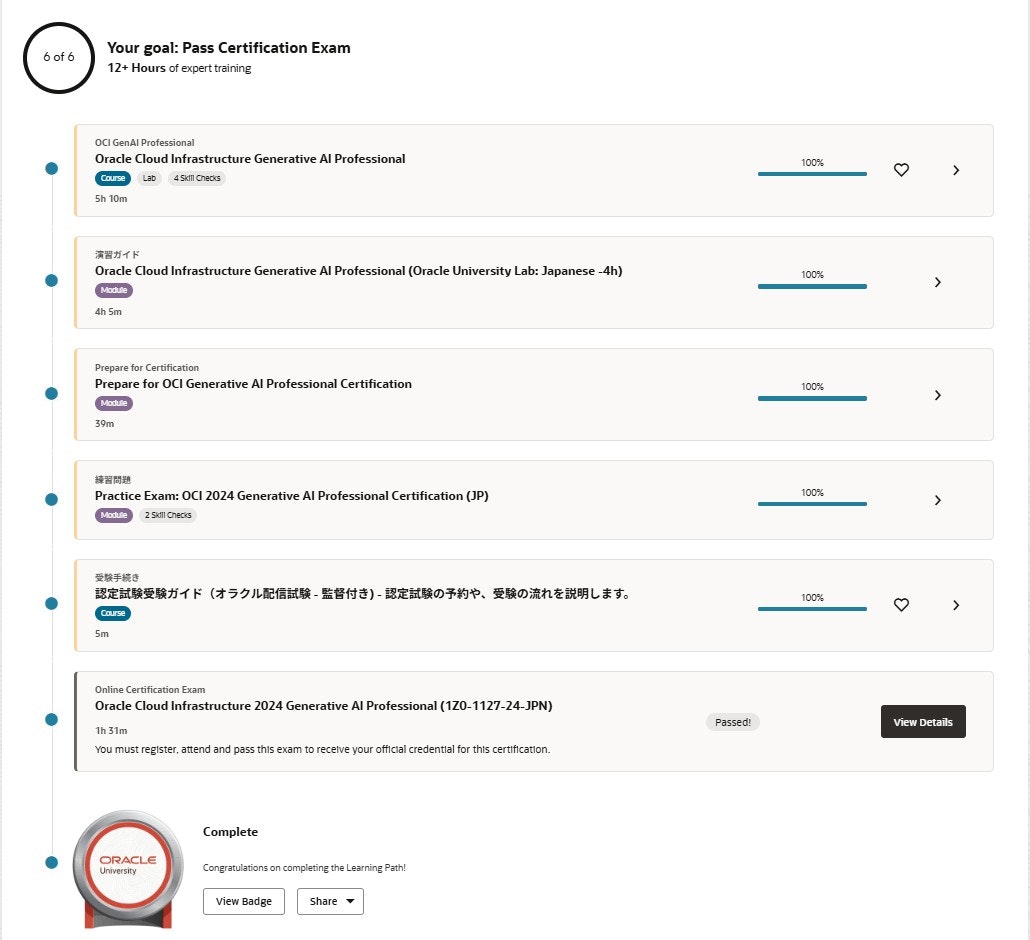Screen dimensions: 1030x940
Task: Click timeline dot beside the Complete badge
Action: tap(51, 862)
